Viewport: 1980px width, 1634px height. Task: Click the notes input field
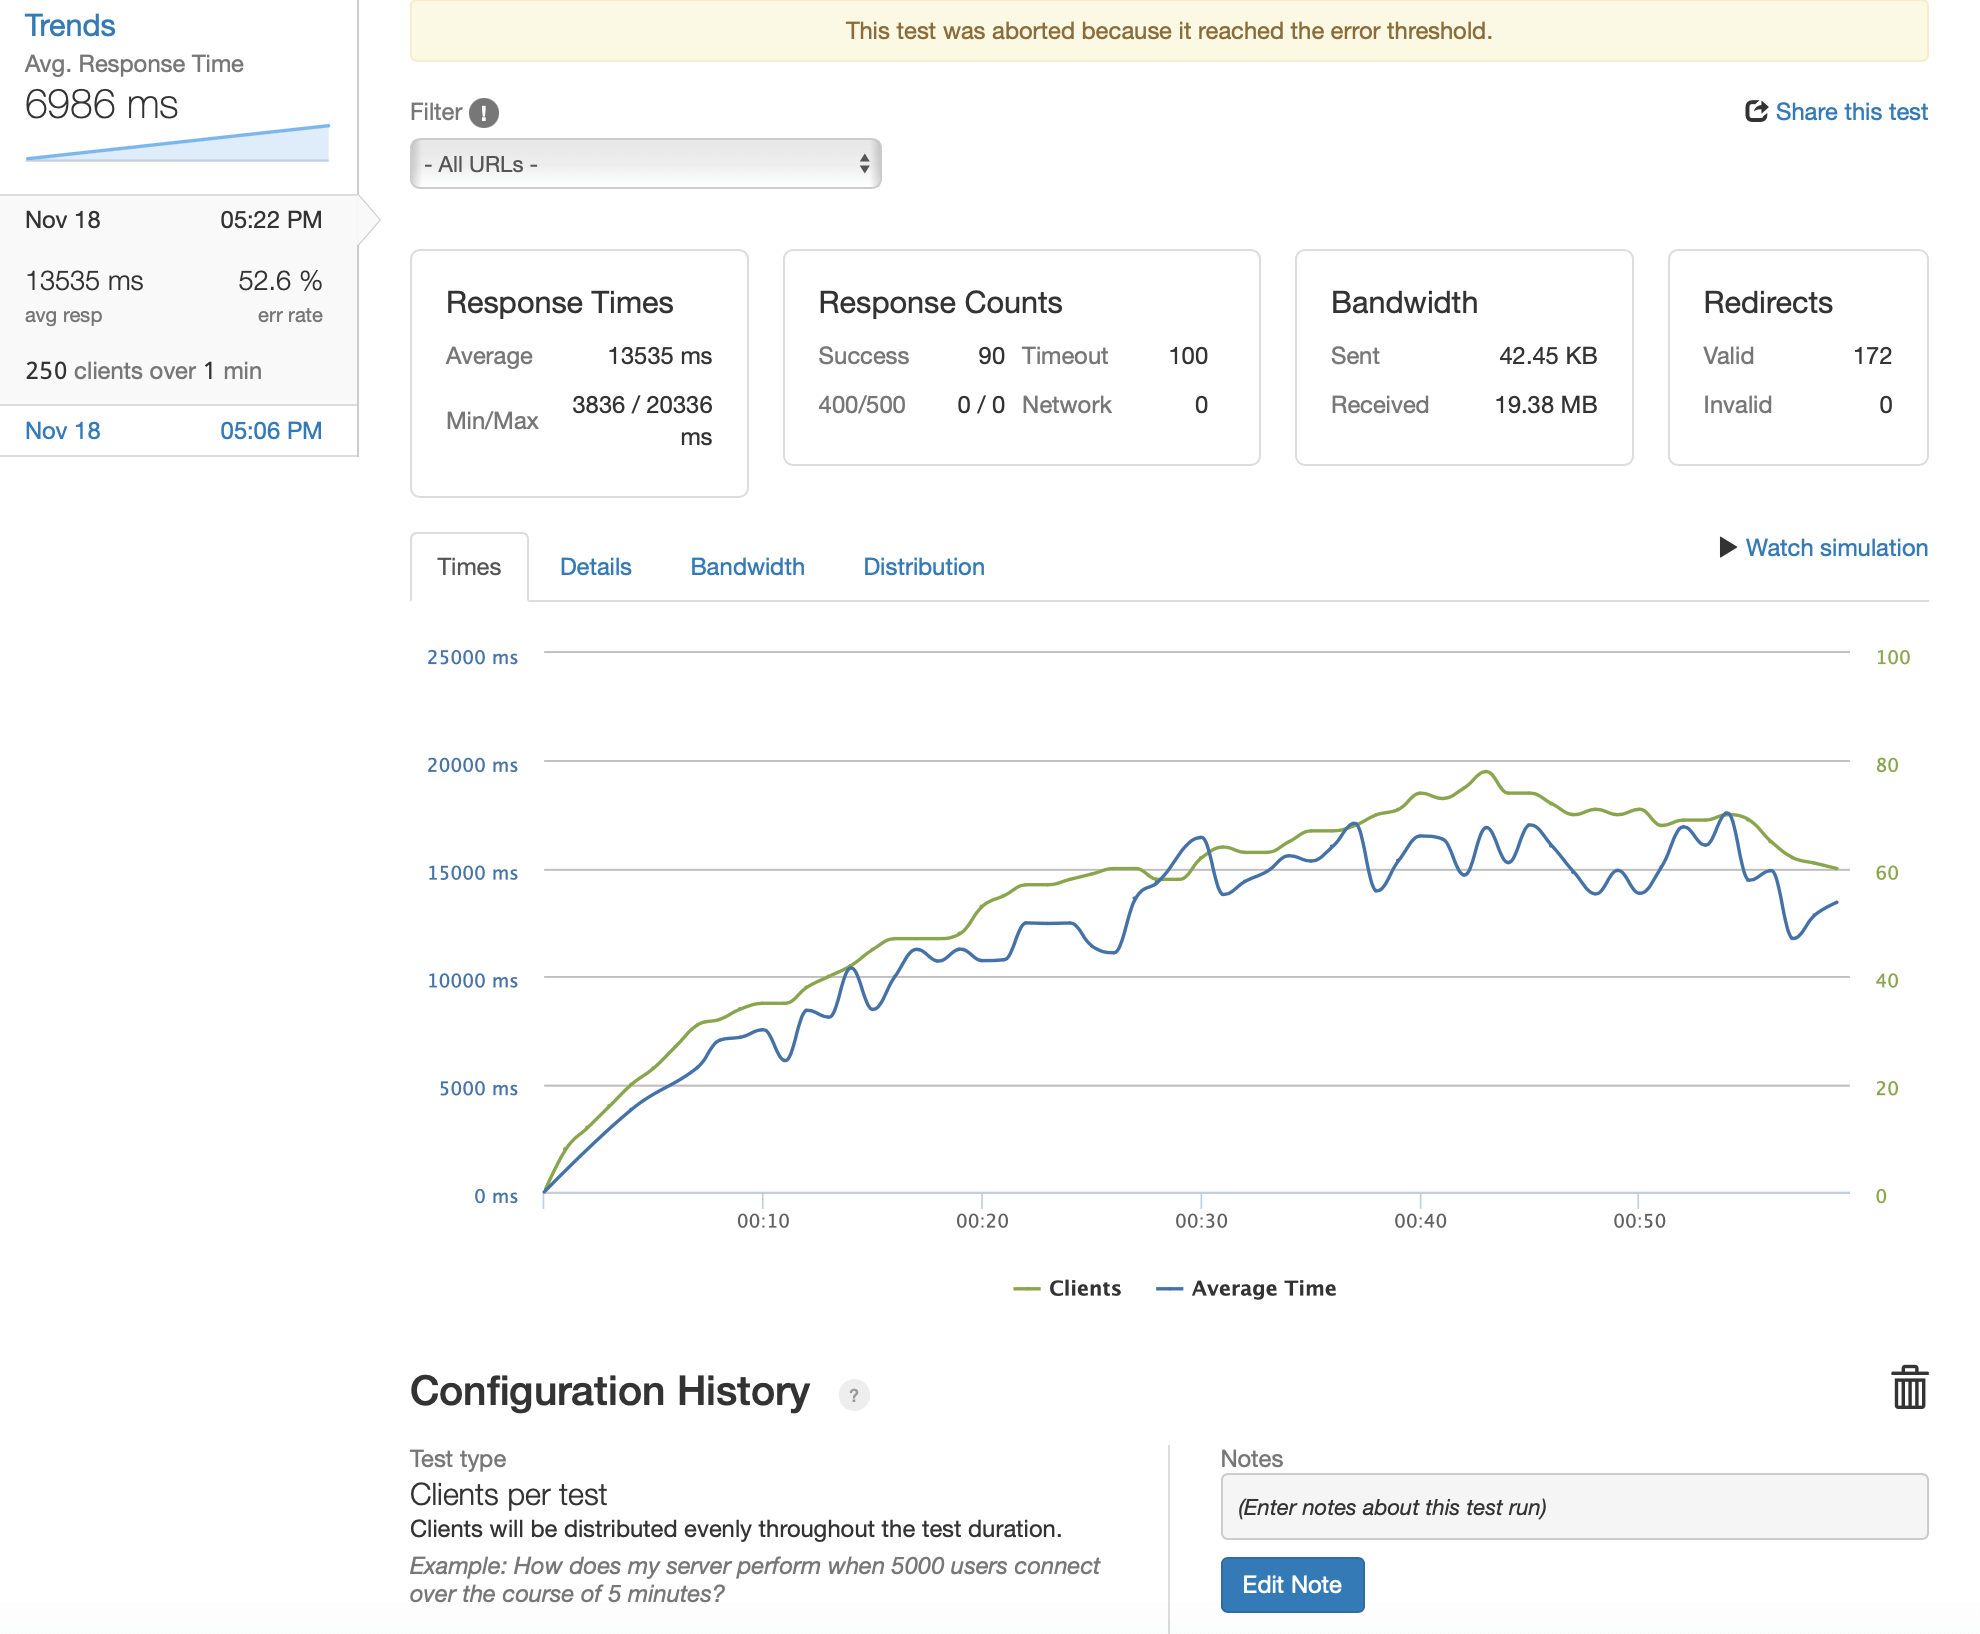point(1573,1507)
